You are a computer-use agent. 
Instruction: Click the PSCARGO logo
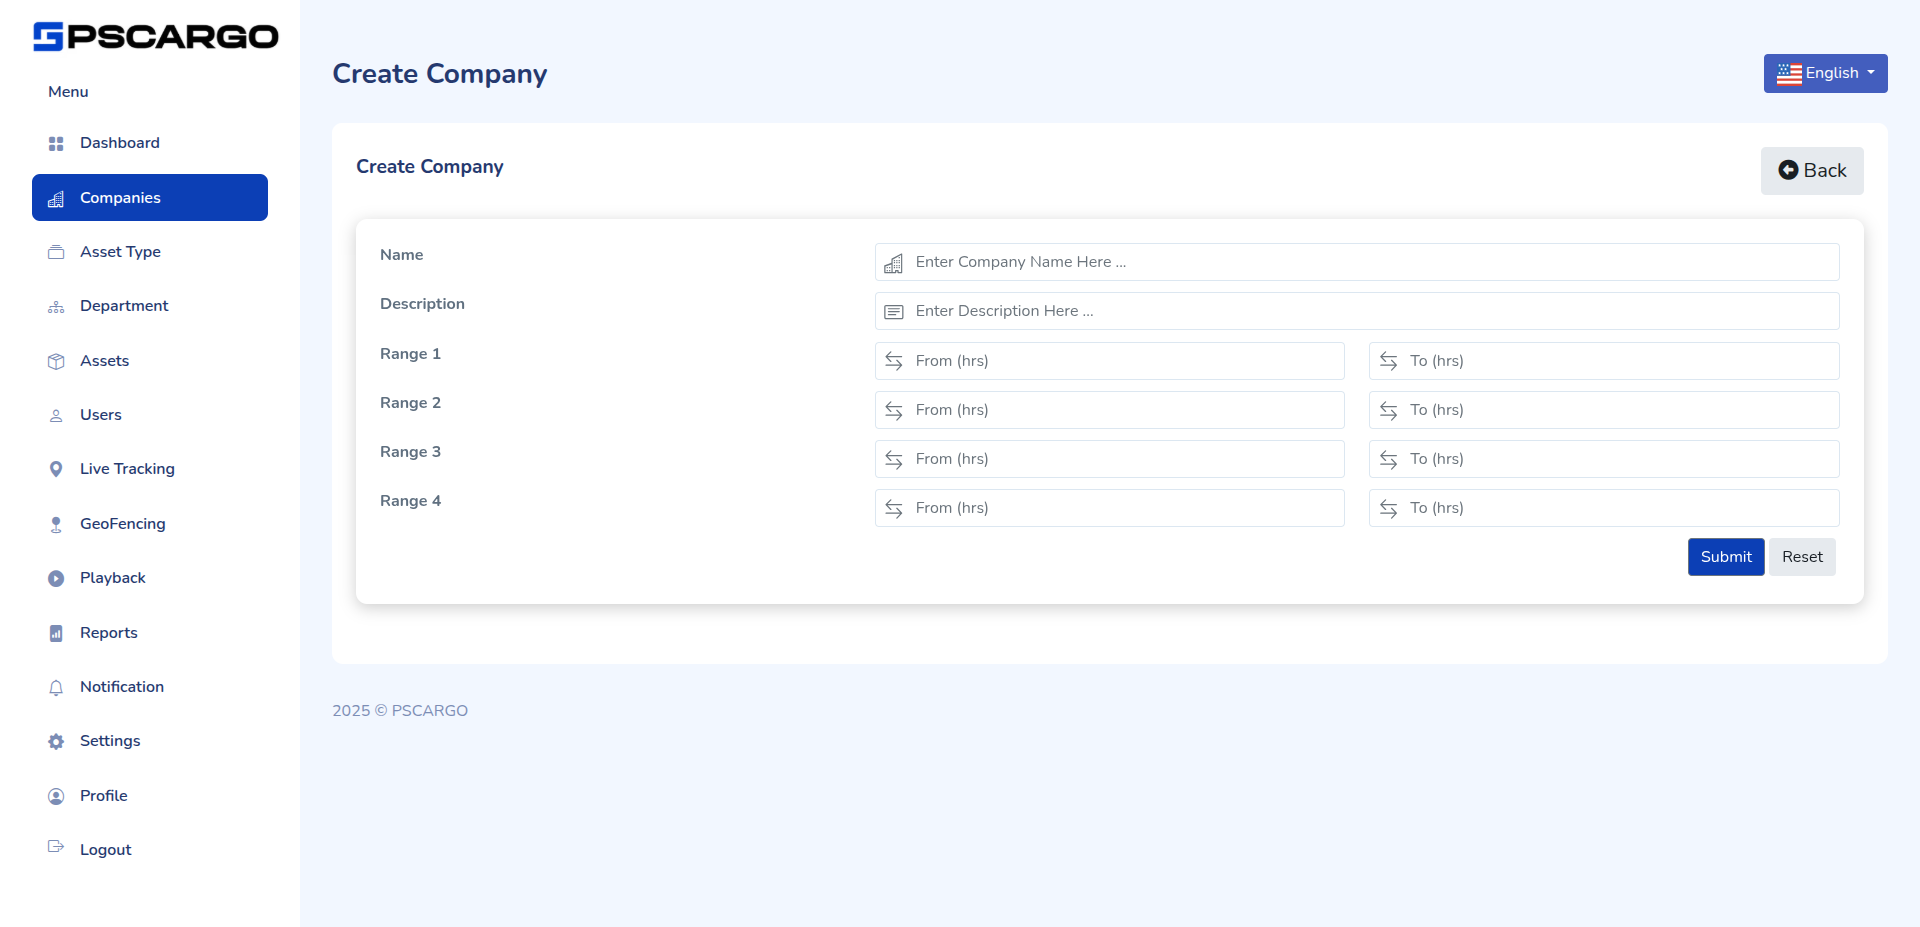[x=155, y=36]
